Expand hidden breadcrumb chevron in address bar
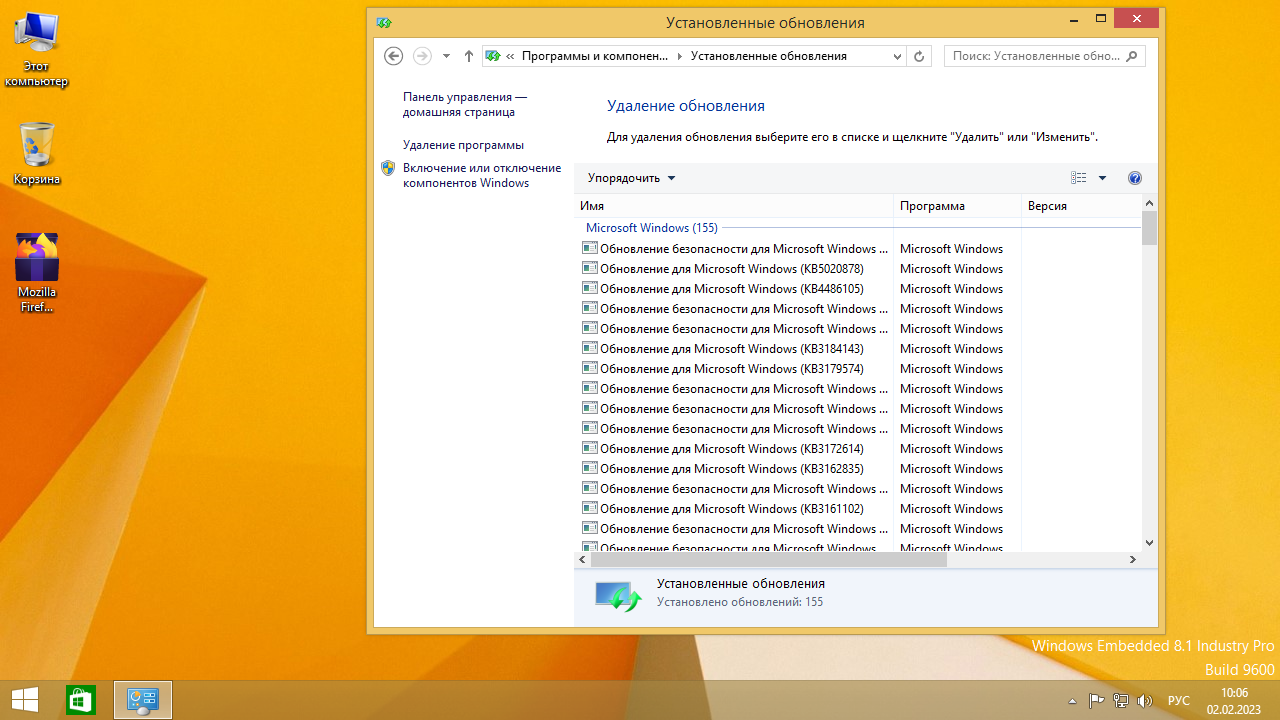This screenshot has height=720, width=1280. pos(510,56)
